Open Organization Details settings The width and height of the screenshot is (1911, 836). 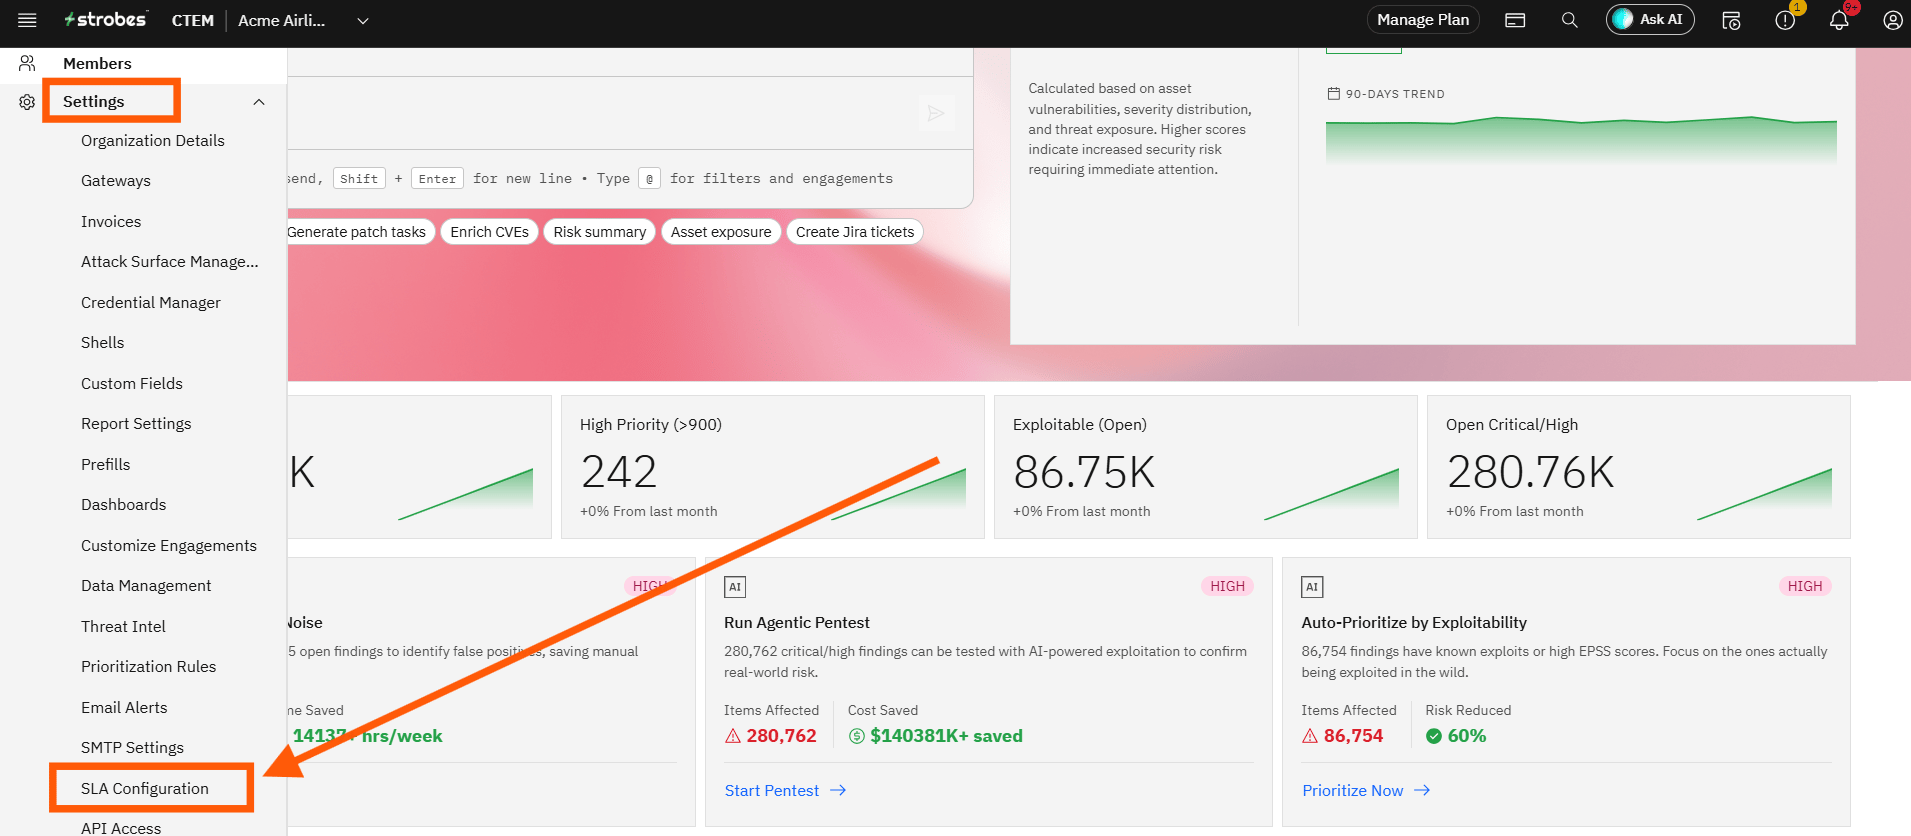tap(153, 141)
